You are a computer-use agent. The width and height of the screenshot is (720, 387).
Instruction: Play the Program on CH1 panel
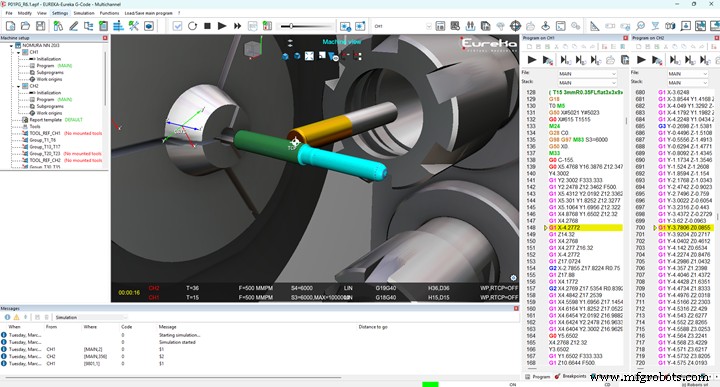tap(532, 60)
